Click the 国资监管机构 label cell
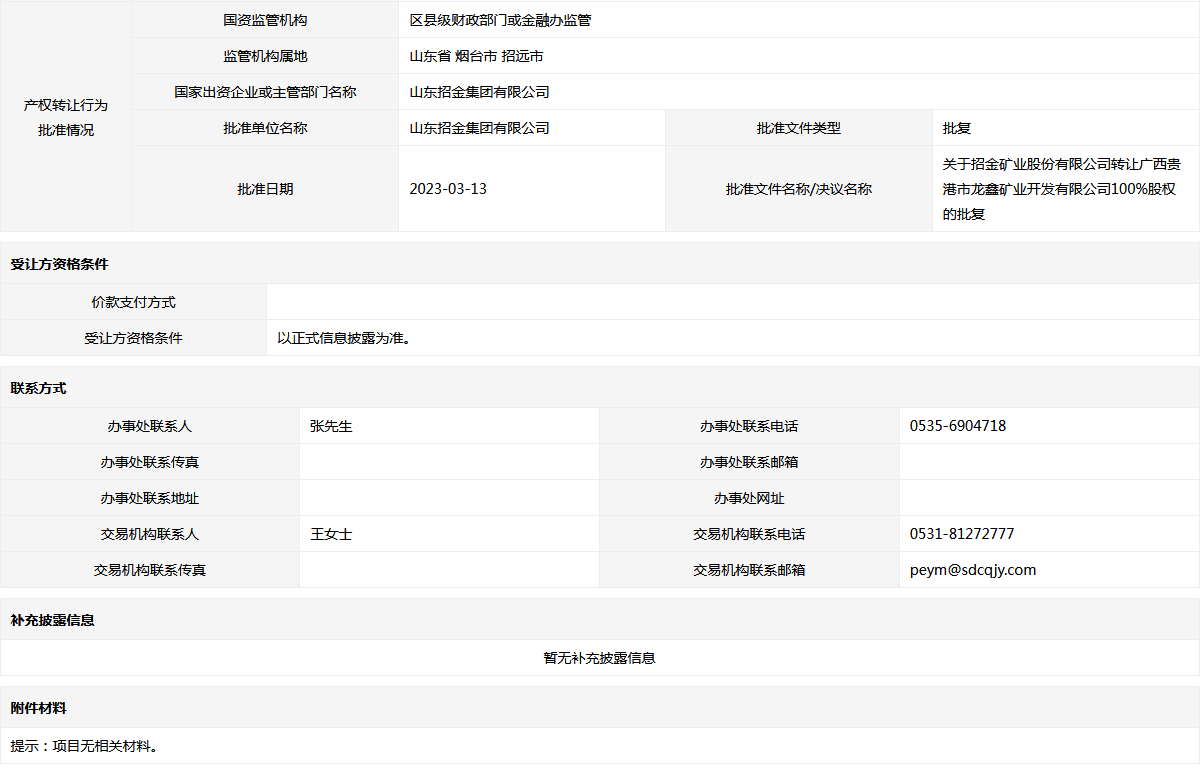Screen dimensions: 1202x769 pyautogui.click(x=265, y=20)
